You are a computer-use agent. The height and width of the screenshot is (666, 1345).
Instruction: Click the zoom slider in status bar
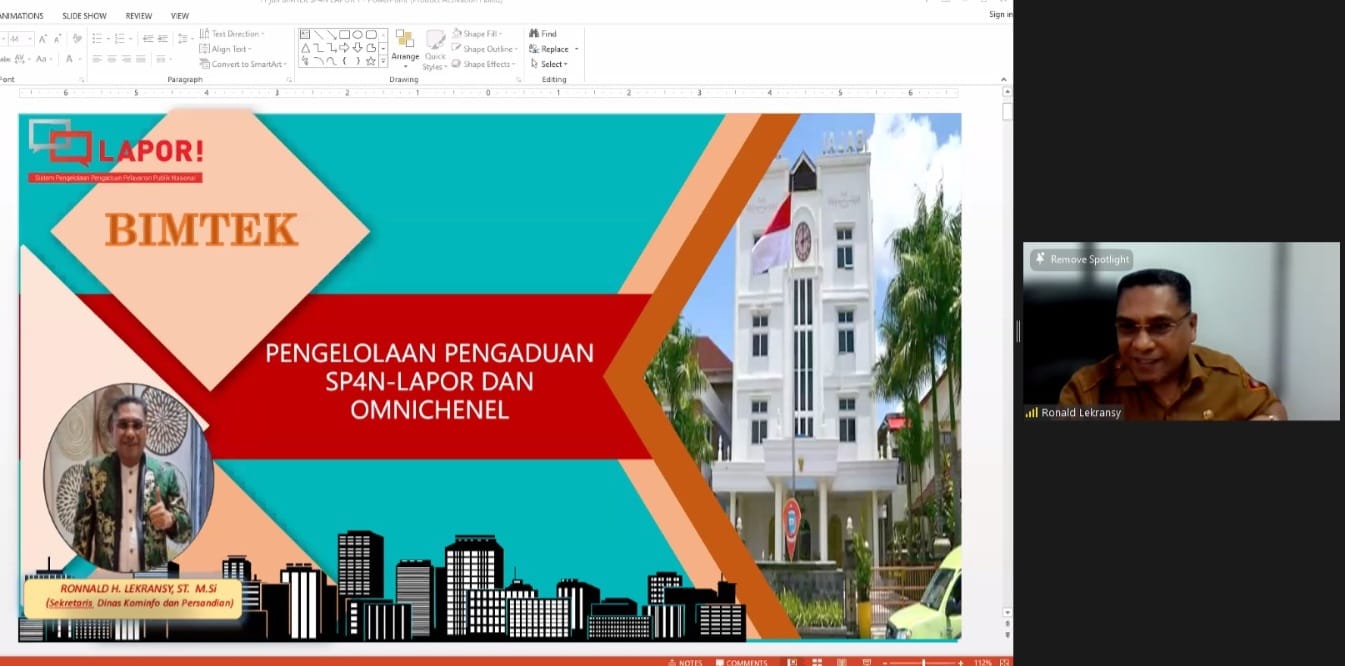coord(923,662)
